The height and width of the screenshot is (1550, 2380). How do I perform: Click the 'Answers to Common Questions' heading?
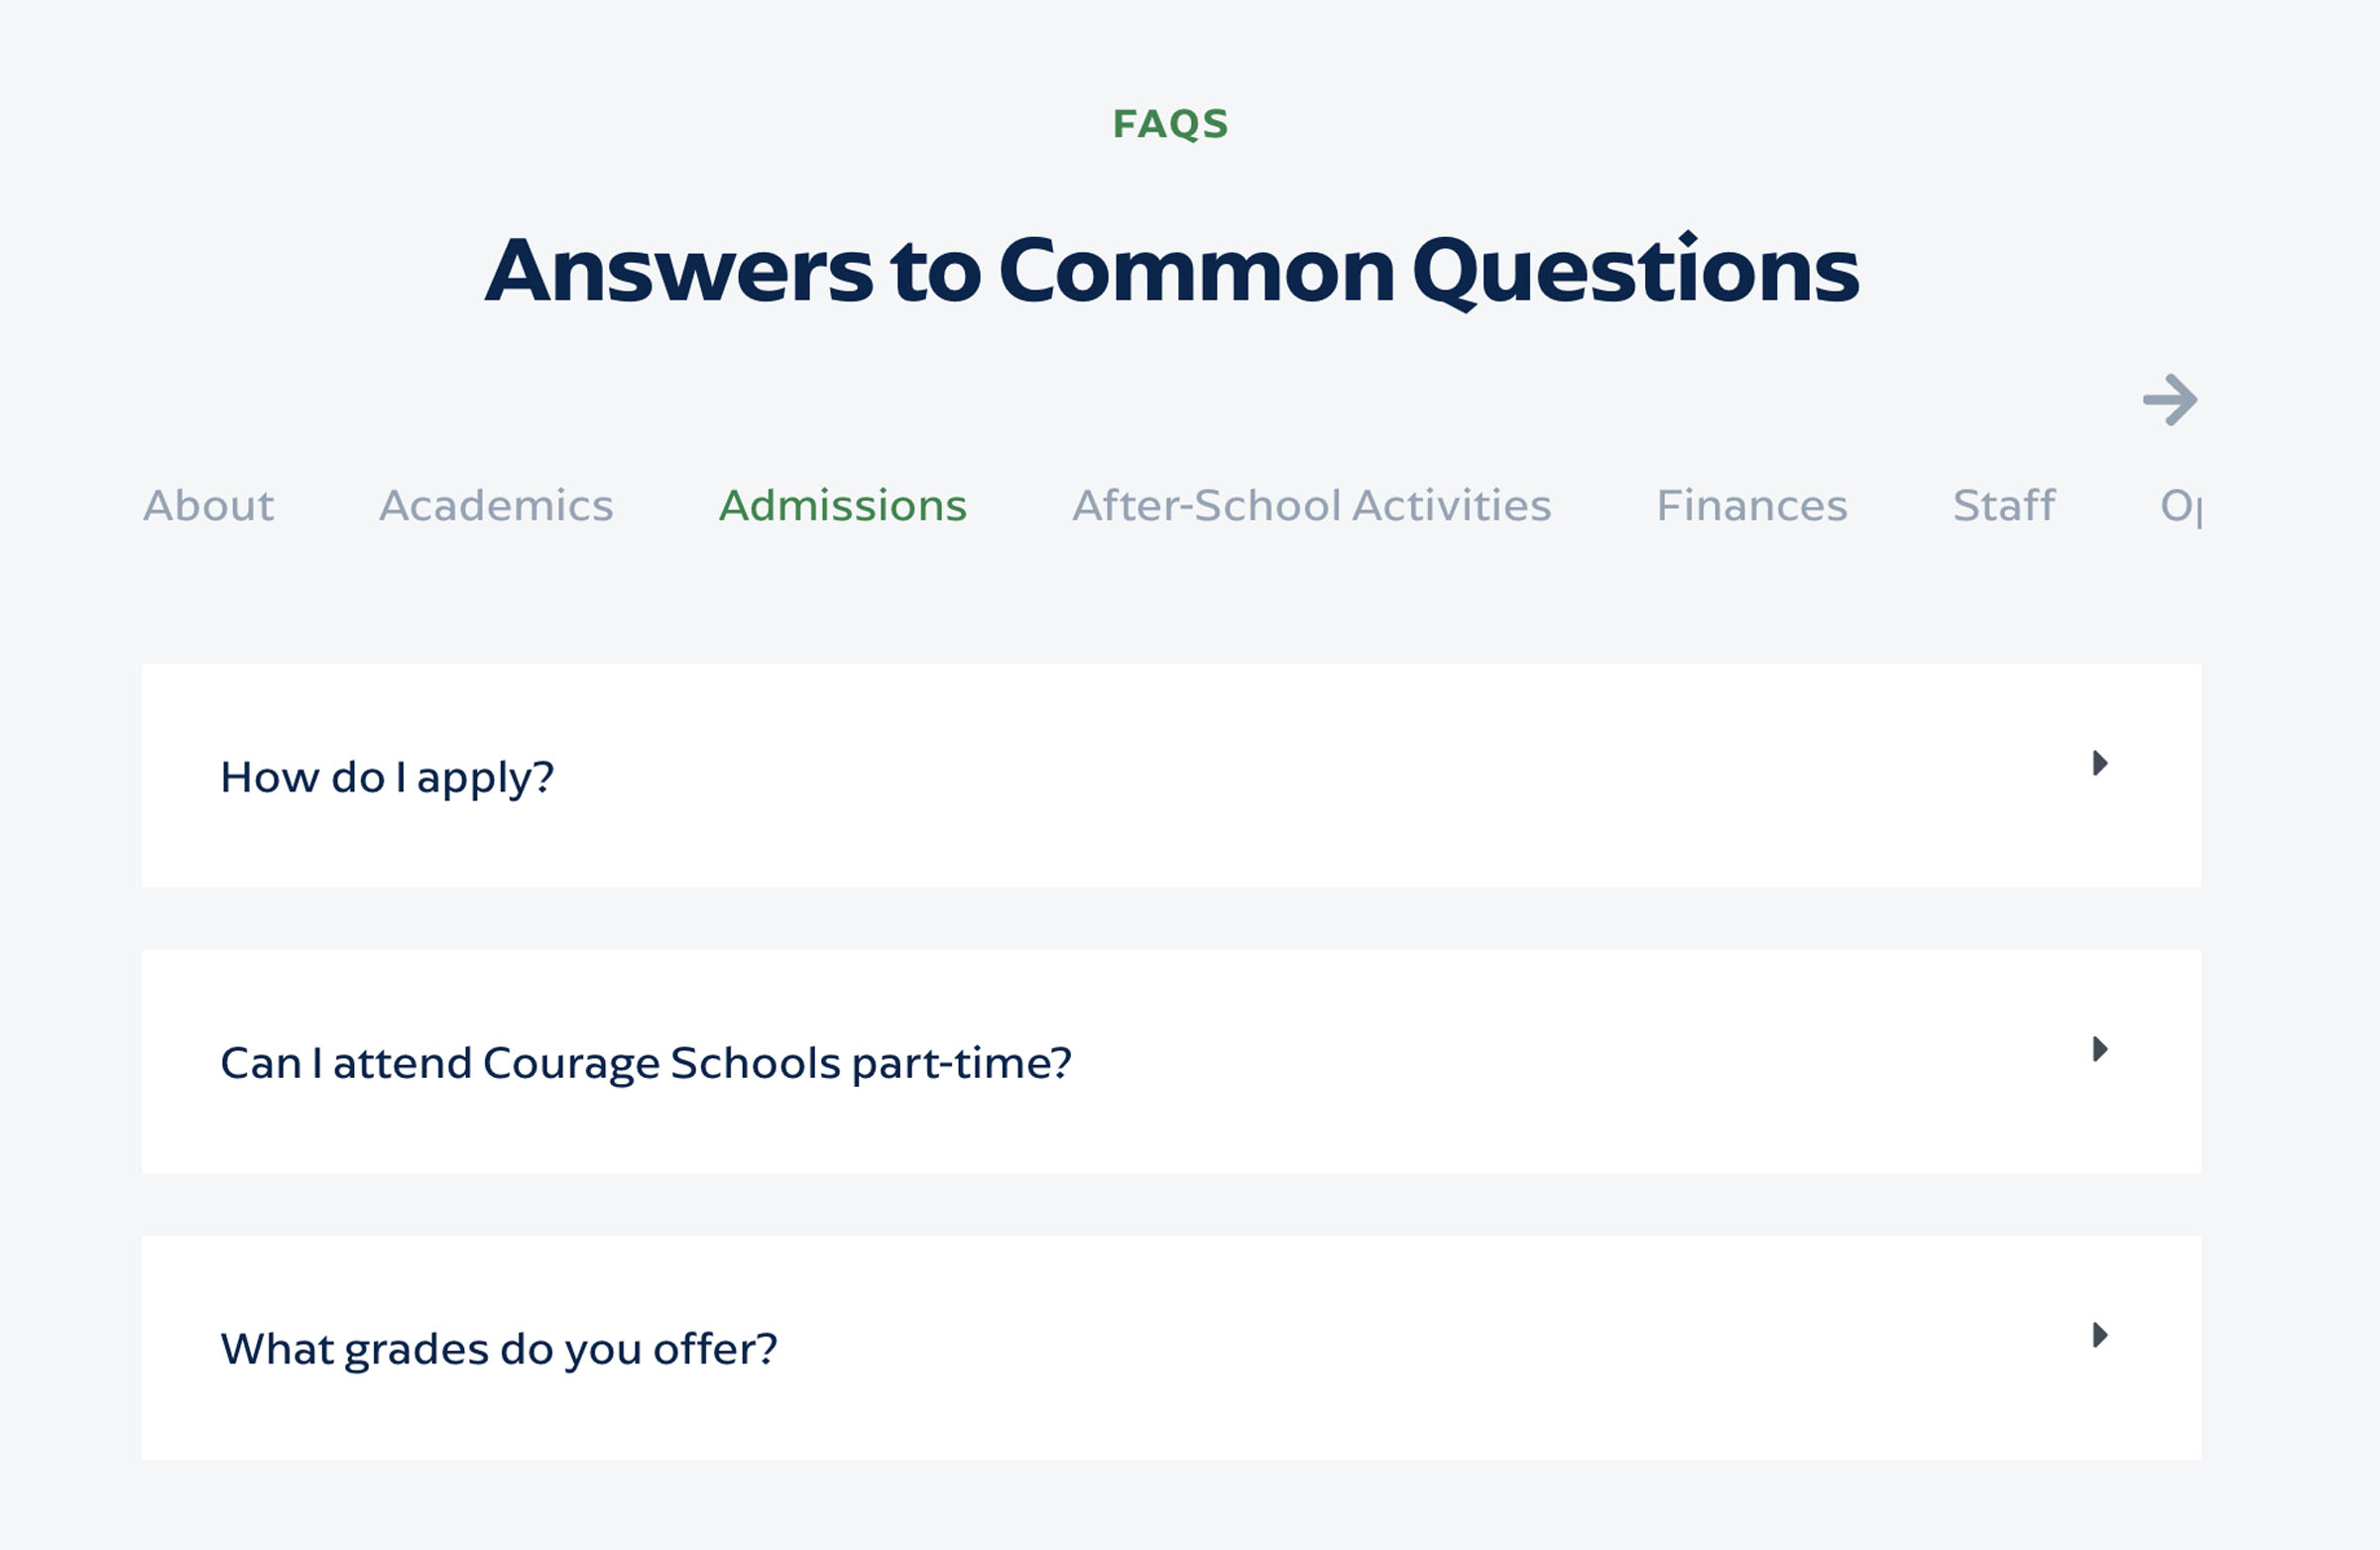(x=1171, y=270)
